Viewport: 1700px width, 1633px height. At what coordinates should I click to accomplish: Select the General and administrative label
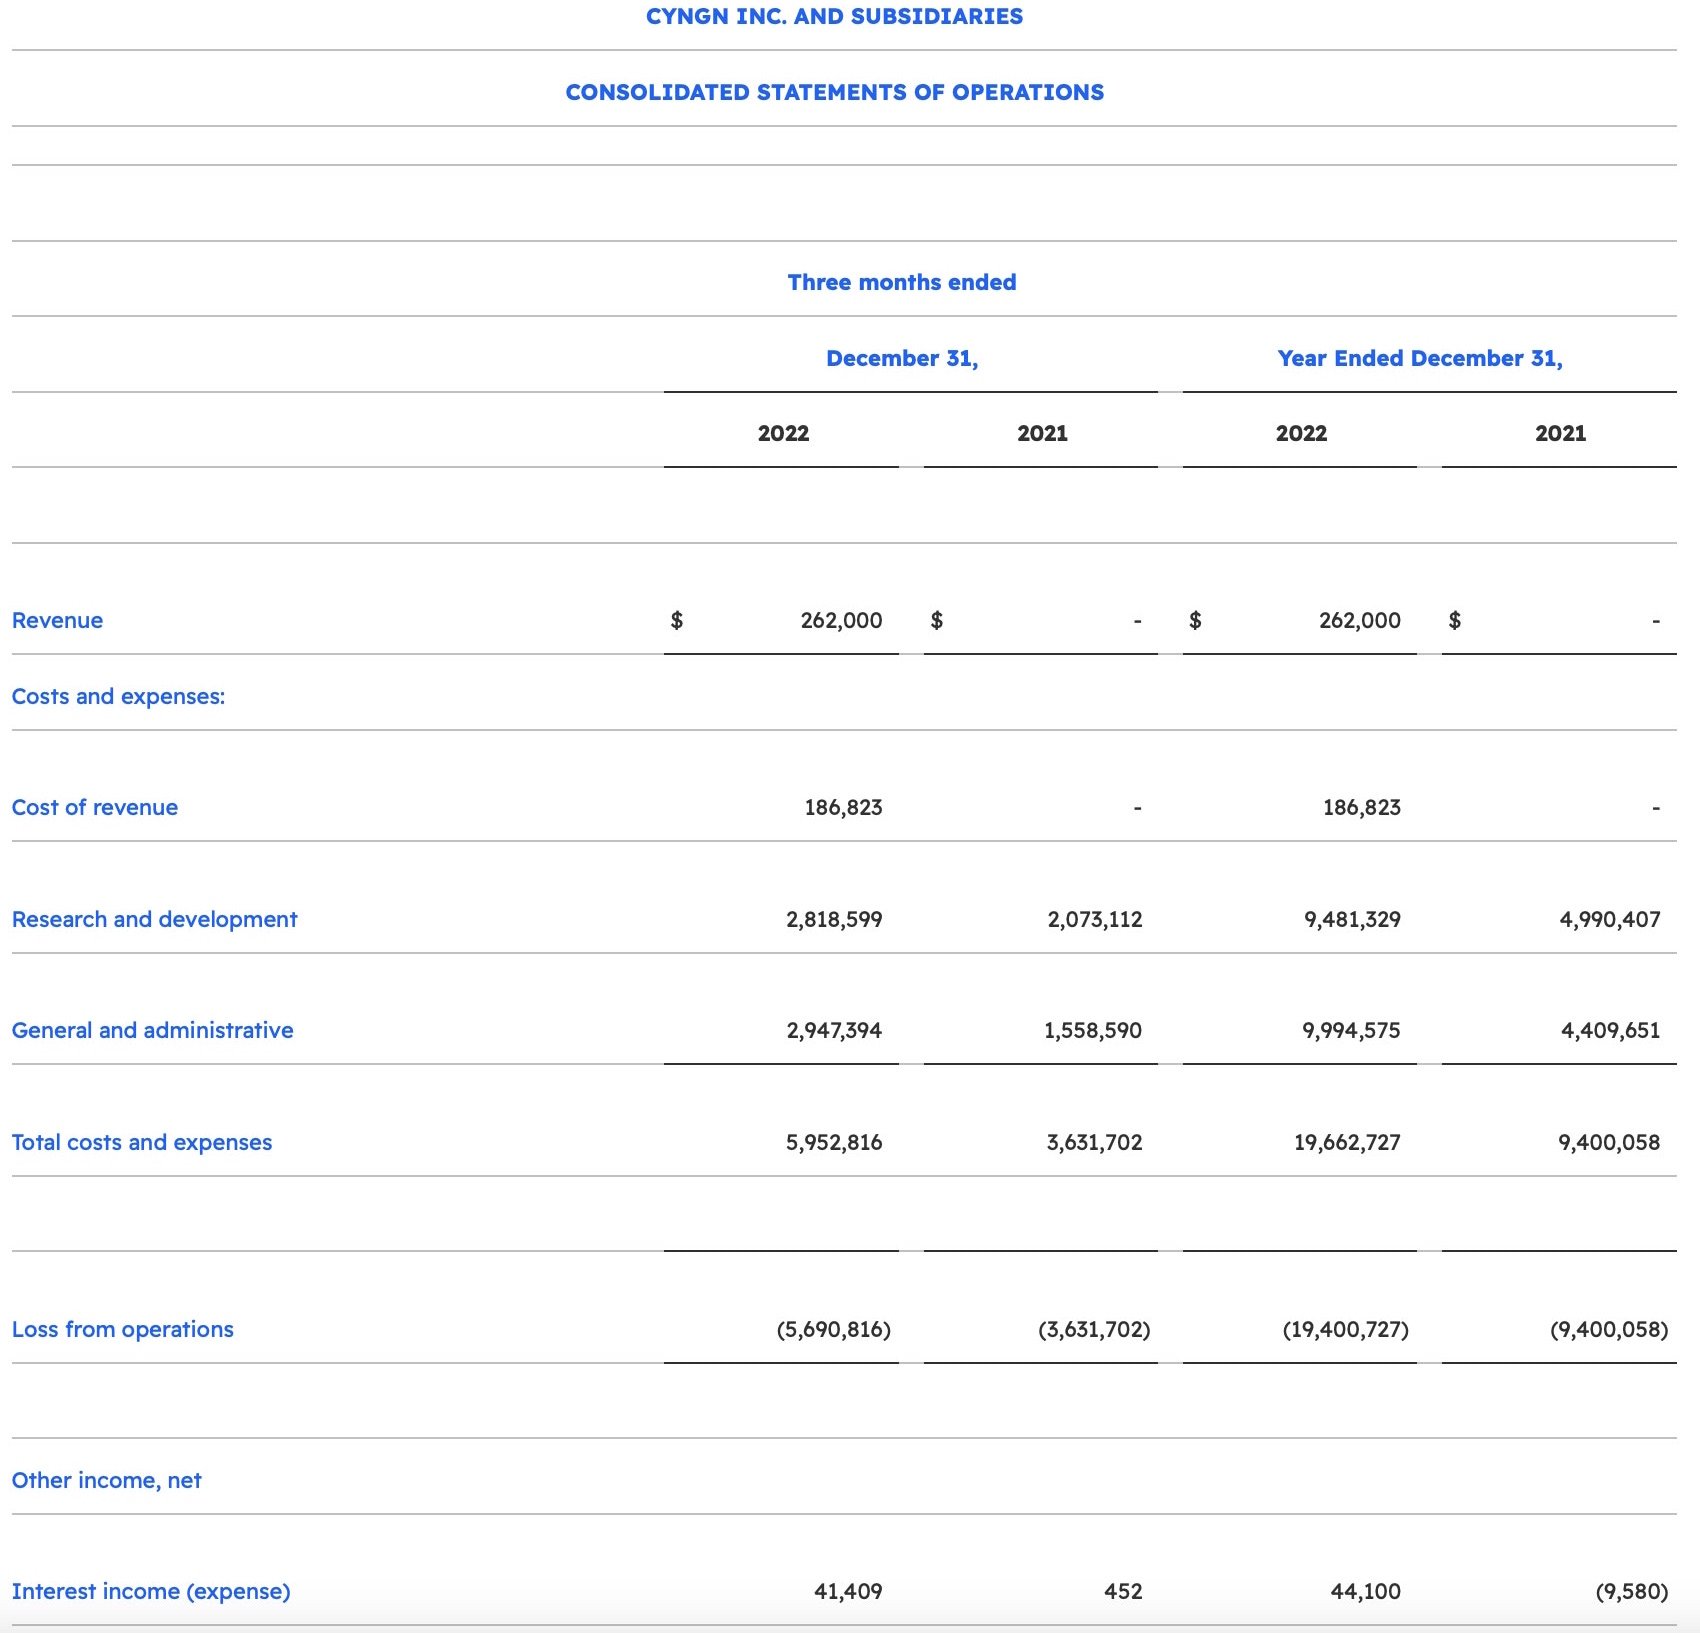pyautogui.click(x=153, y=1030)
